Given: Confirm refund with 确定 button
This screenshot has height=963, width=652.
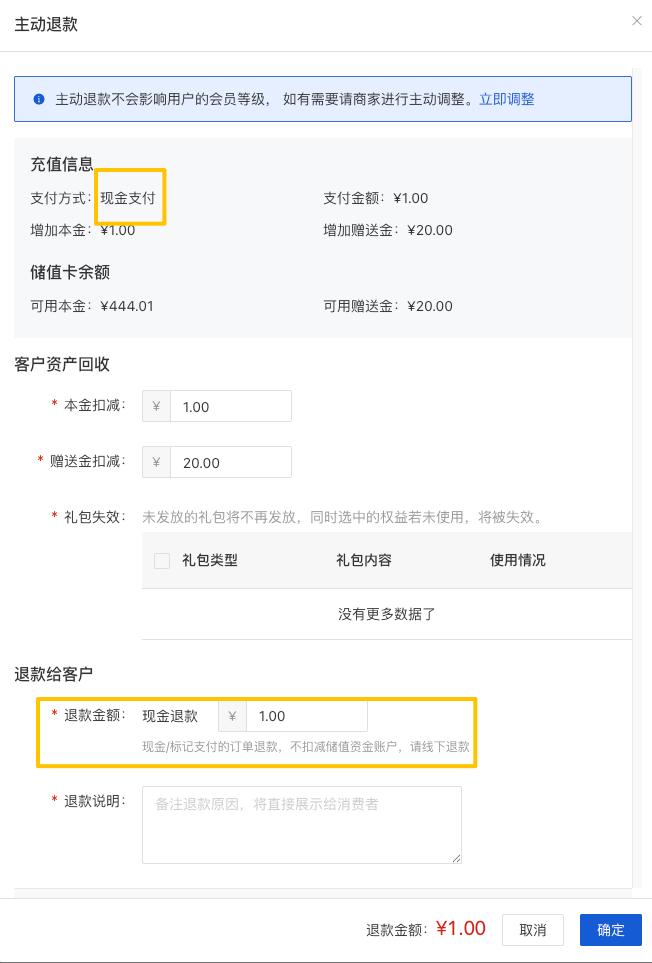Looking at the screenshot, I should (x=610, y=930).
